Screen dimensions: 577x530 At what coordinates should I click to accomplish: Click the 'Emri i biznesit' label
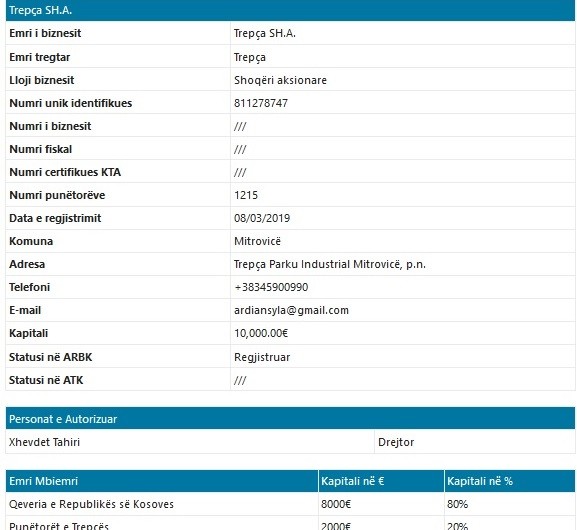point(45,33)
